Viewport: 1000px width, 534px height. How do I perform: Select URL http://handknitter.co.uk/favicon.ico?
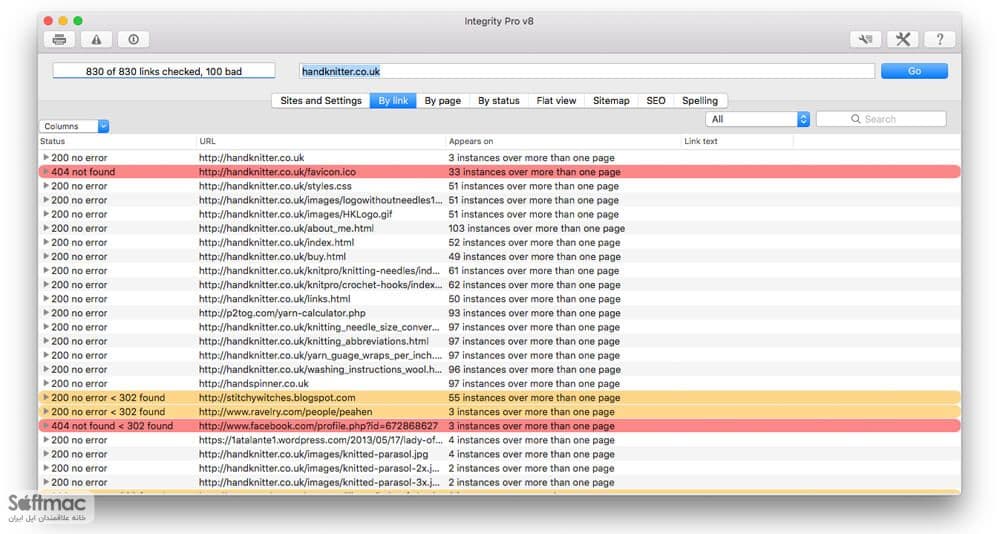(277, 172)
